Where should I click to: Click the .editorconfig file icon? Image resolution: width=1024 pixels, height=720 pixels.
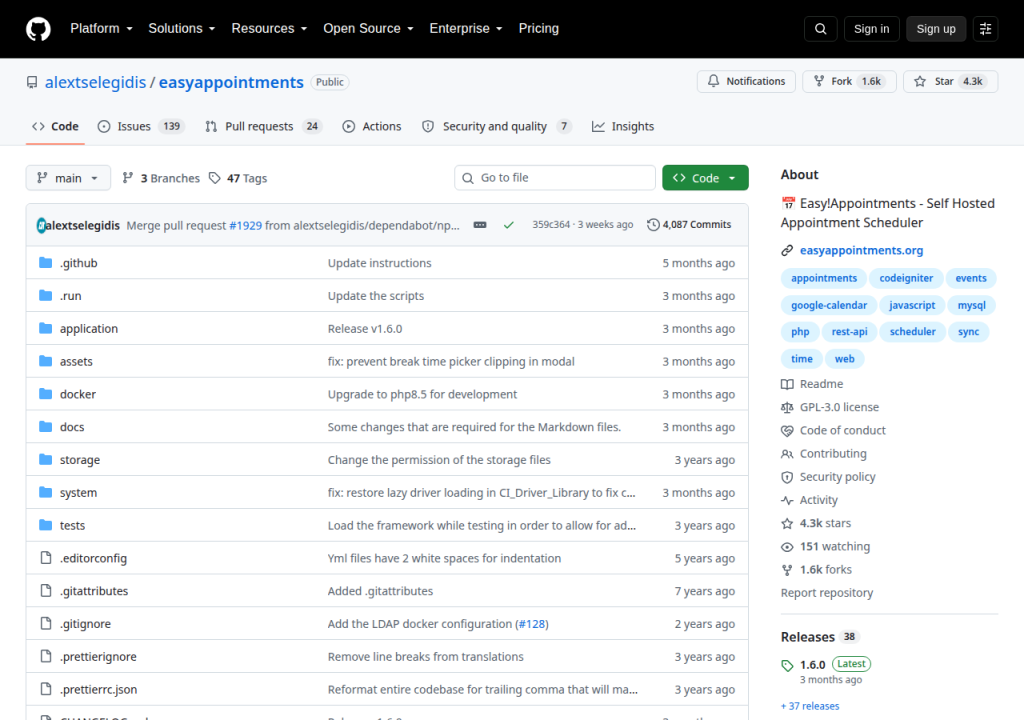[46, 557]
